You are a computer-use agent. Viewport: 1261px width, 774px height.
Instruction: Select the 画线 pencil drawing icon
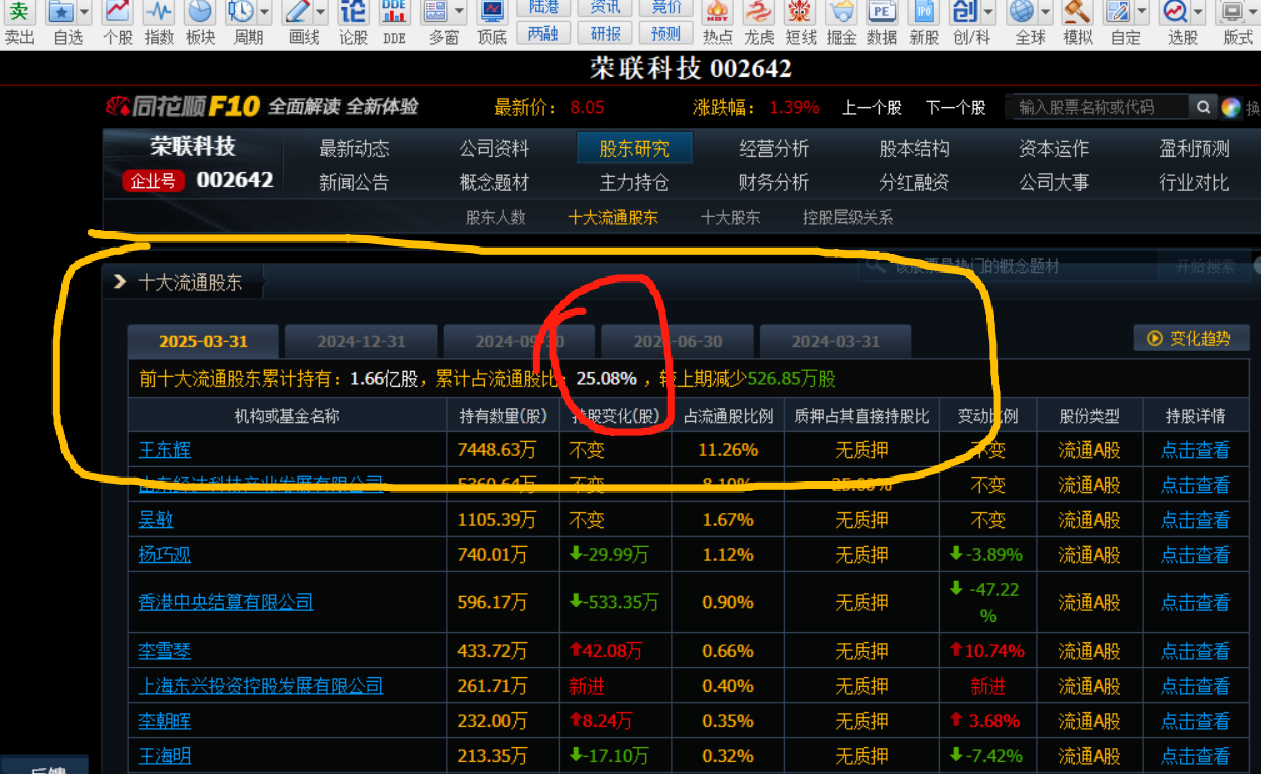point(297,12)
